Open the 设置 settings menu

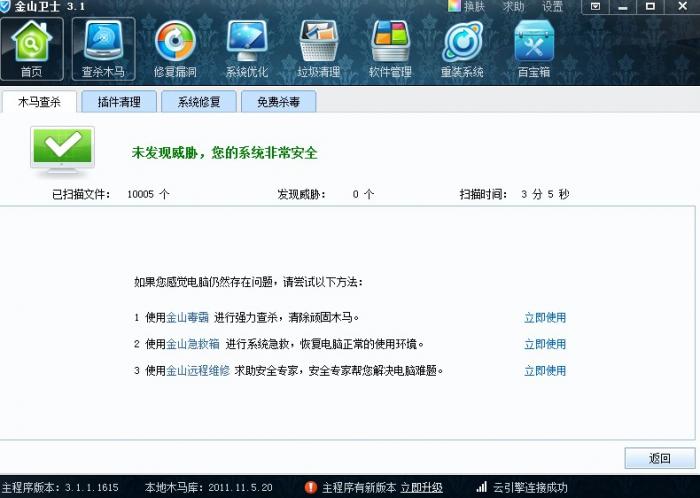tap(553, 6)
